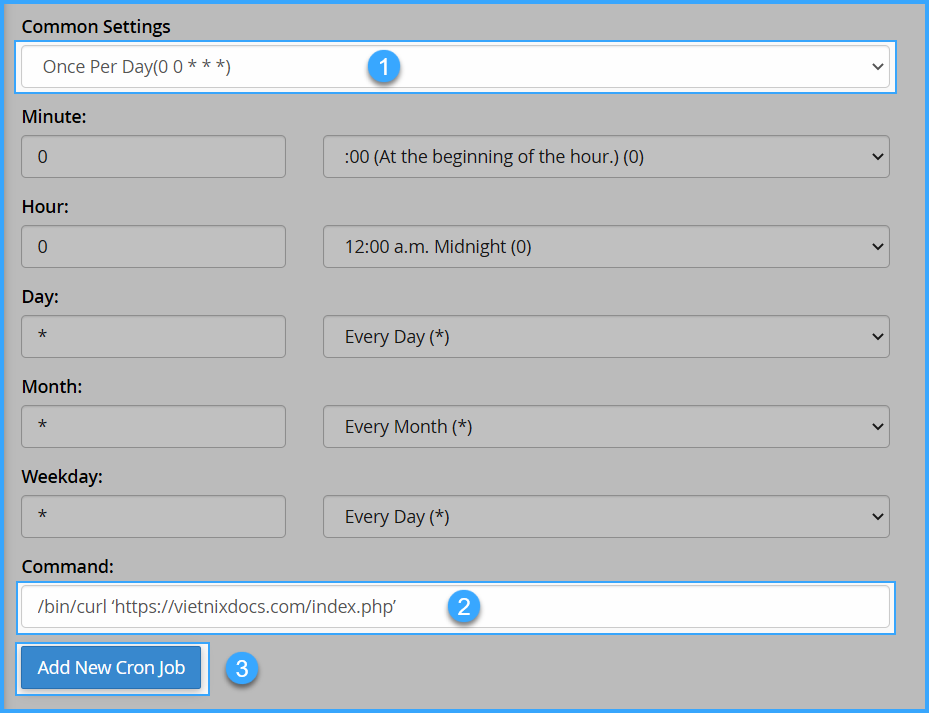Screen dimensions: 929x713
Task: Click the Minute text input field
Action: click(x=153, y=157)
